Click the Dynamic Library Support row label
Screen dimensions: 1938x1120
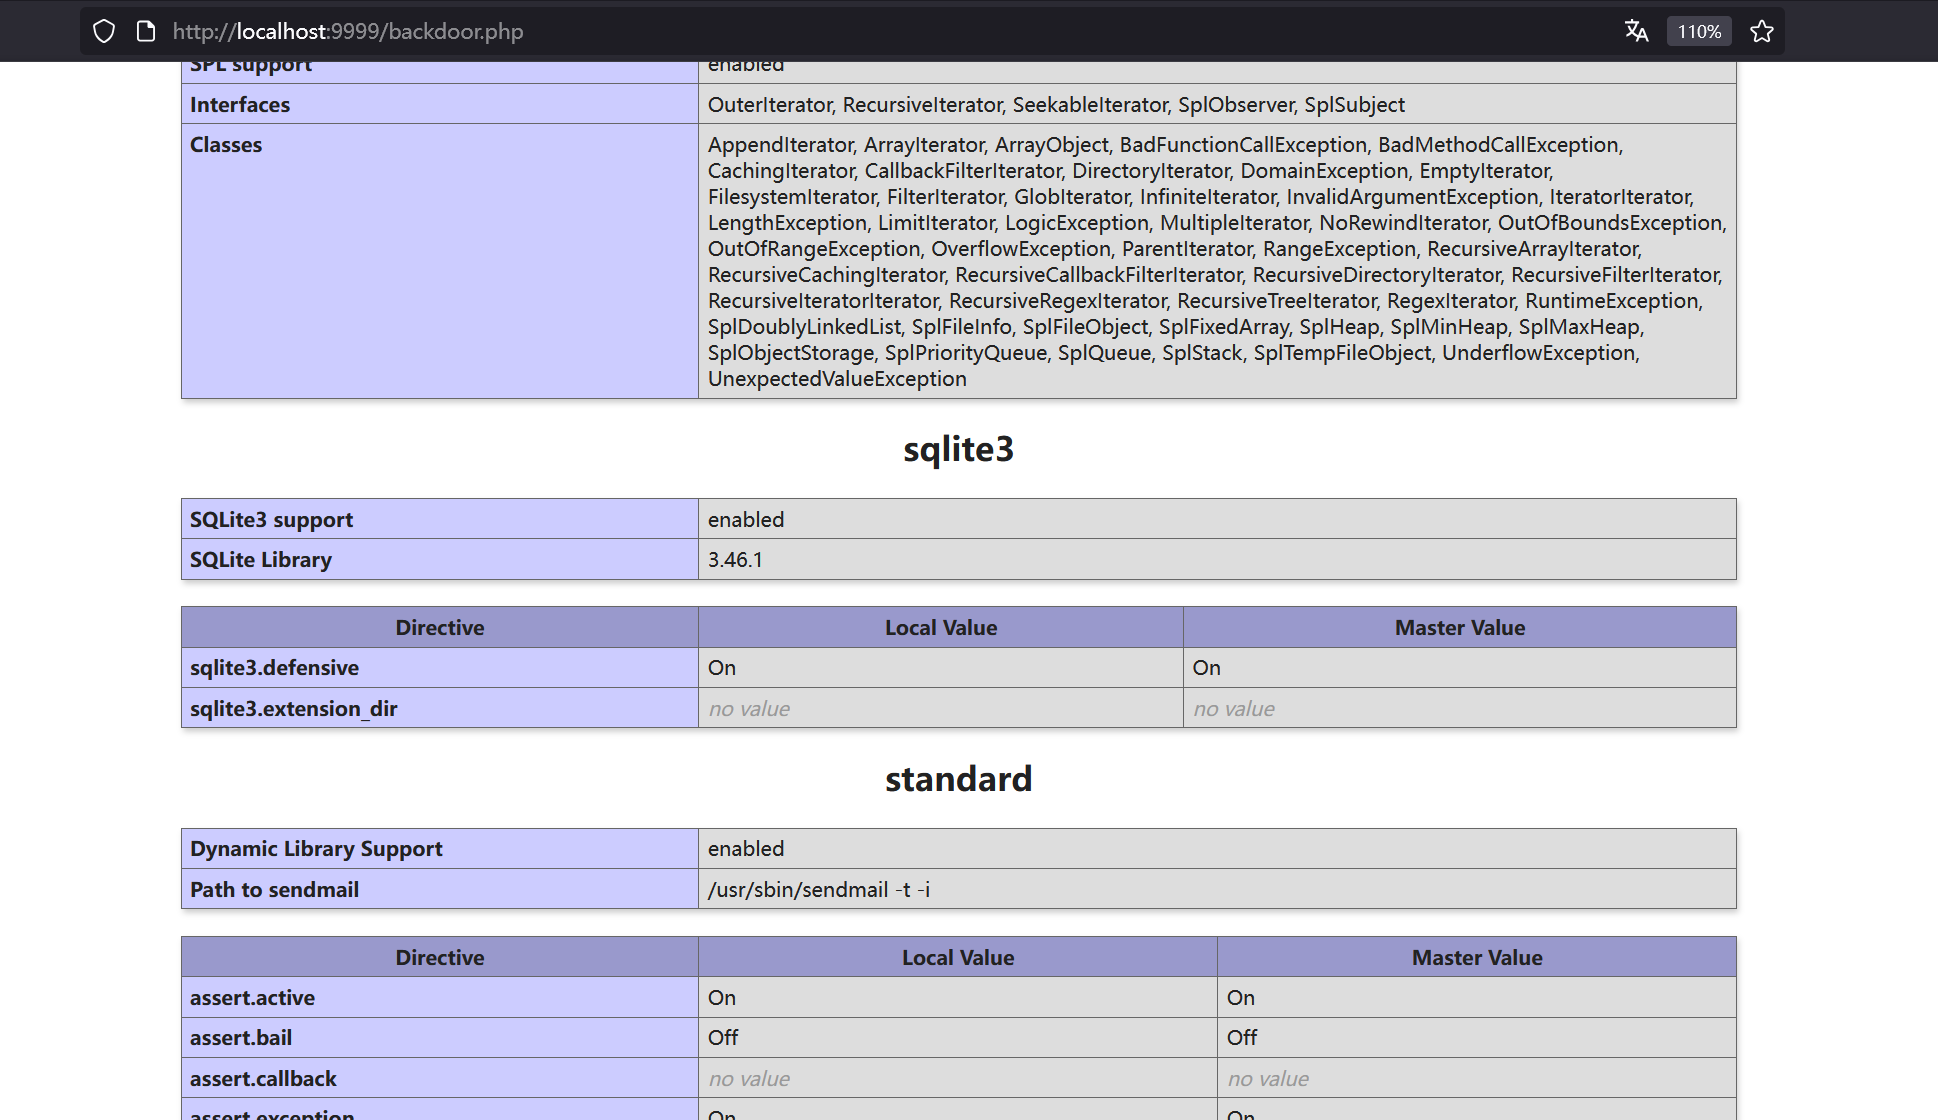(x=316, y=849)
